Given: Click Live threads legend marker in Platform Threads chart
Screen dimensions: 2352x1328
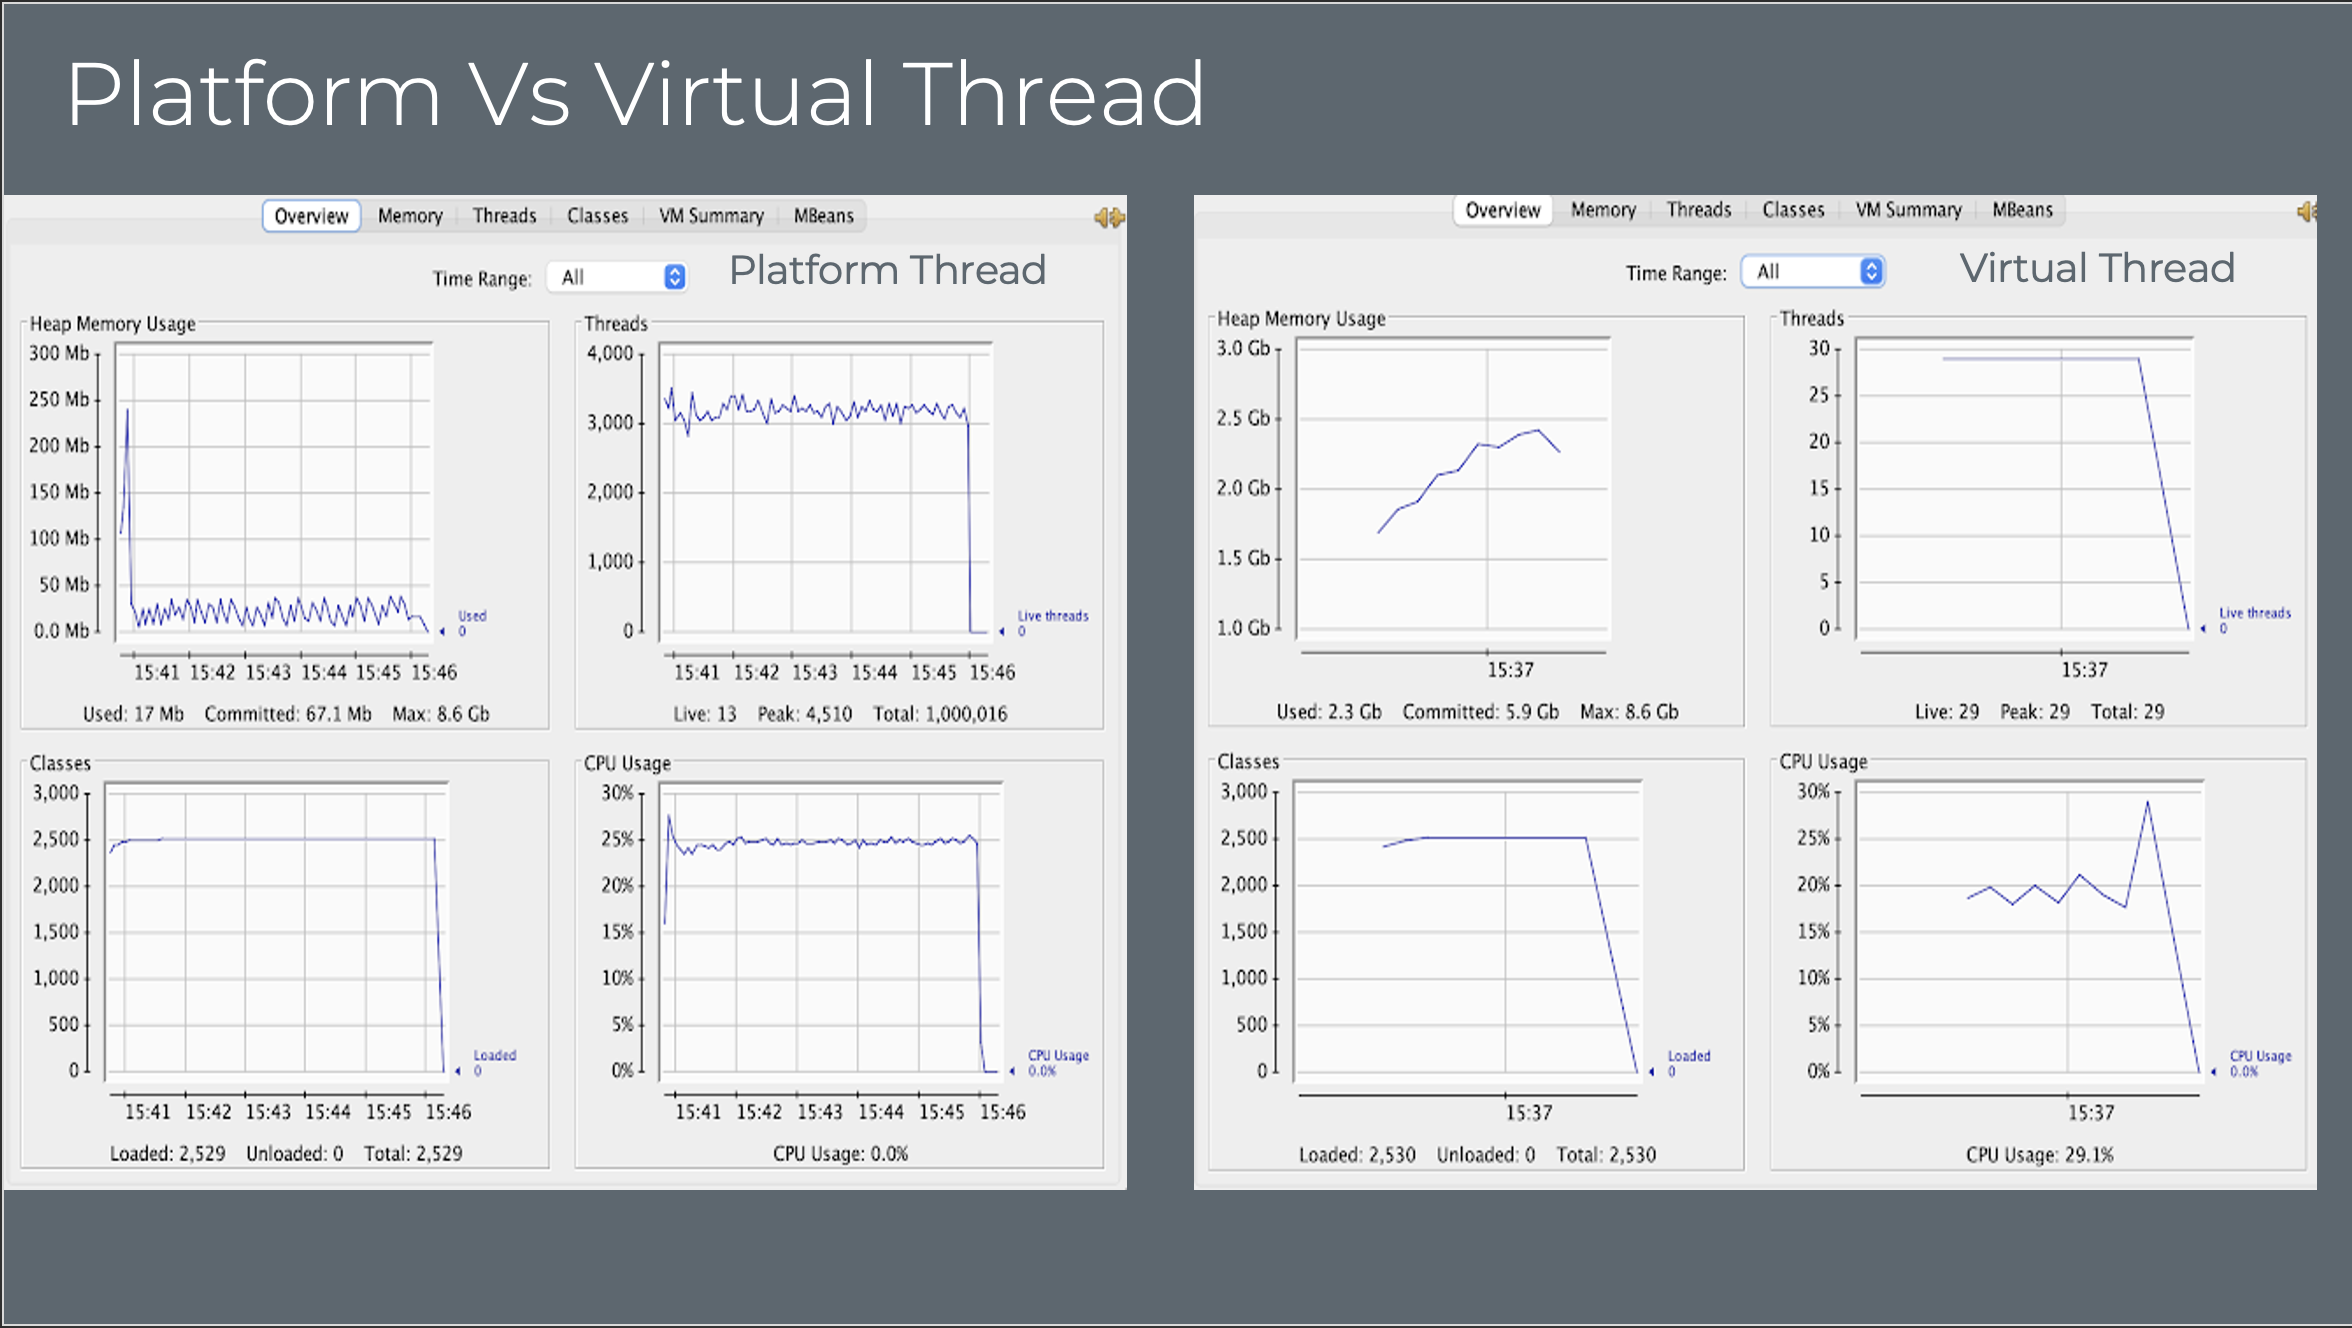Looking at the screenshot, I should point(1002,631).
